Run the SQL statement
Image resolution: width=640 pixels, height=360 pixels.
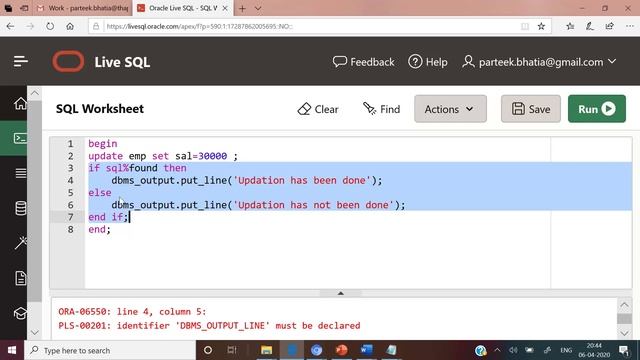(x=596, y=109)
